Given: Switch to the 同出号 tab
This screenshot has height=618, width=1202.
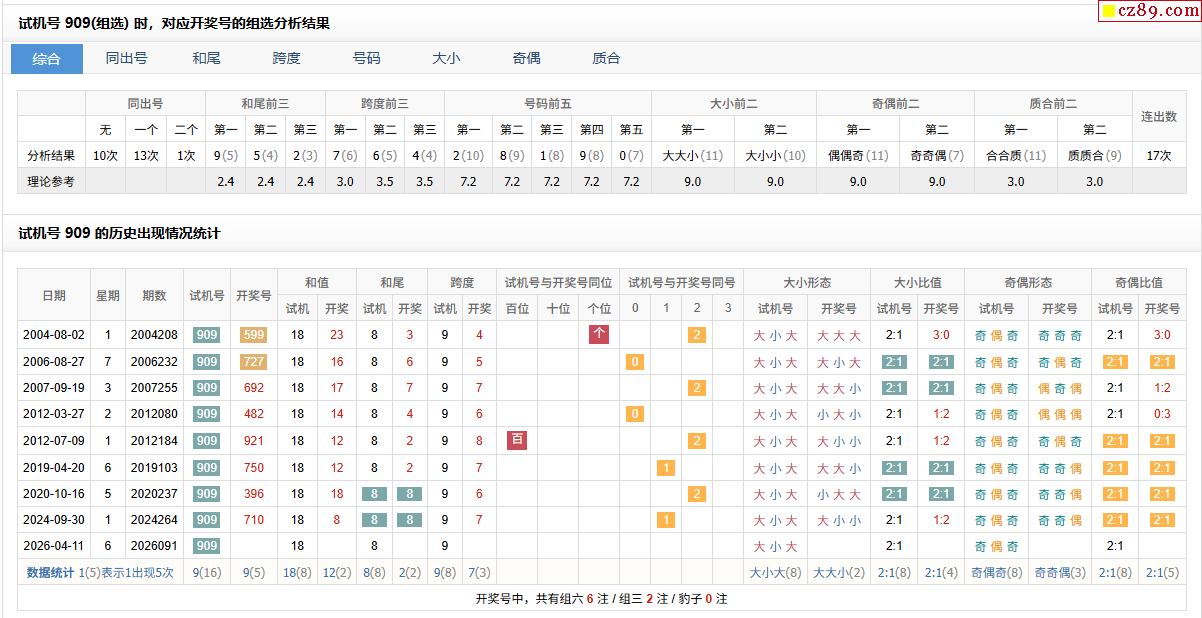Looking at the screenshot, I should (x=126, y=58).
